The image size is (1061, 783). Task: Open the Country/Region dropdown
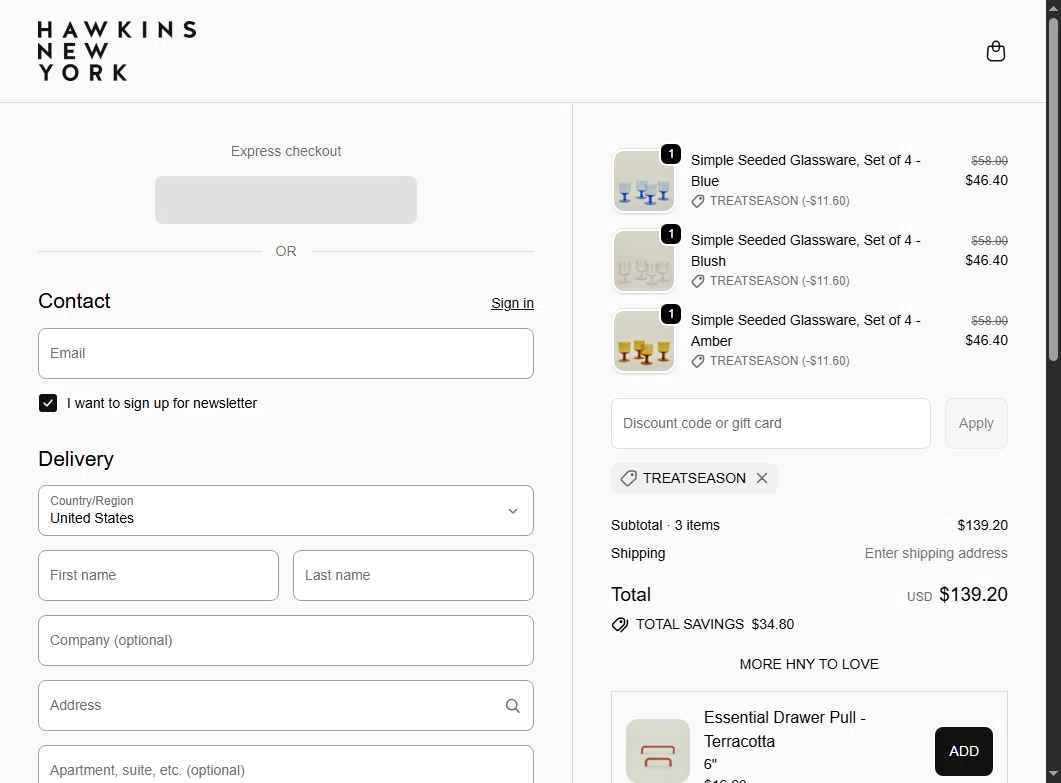click(x=286, y=510)
